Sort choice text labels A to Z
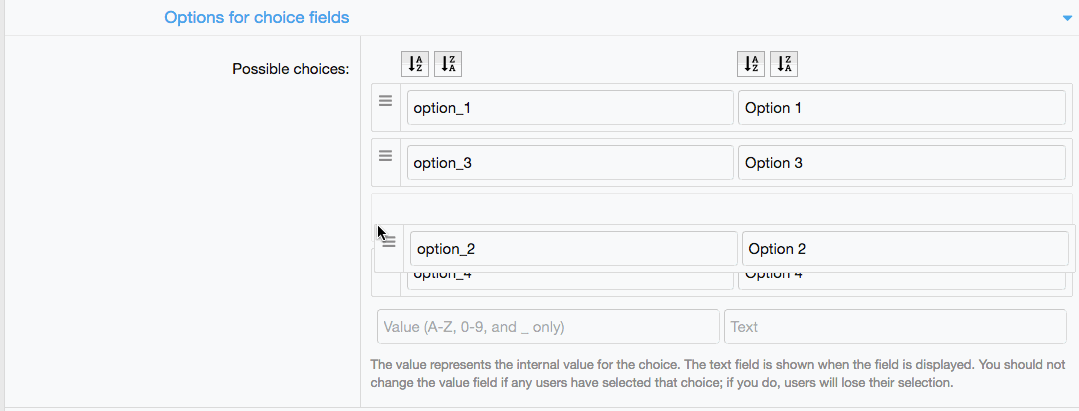 tap(751, 64)
